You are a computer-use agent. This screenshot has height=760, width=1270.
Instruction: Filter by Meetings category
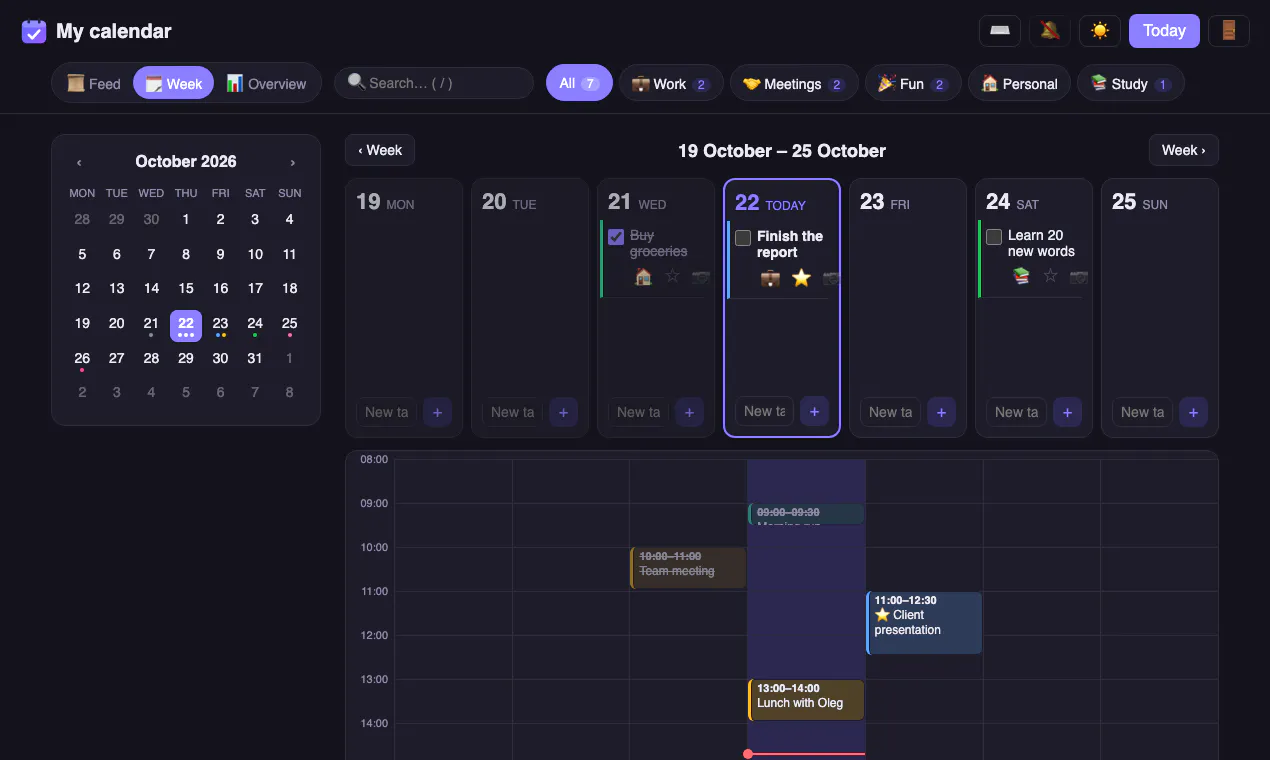click(x=794, y=84)
